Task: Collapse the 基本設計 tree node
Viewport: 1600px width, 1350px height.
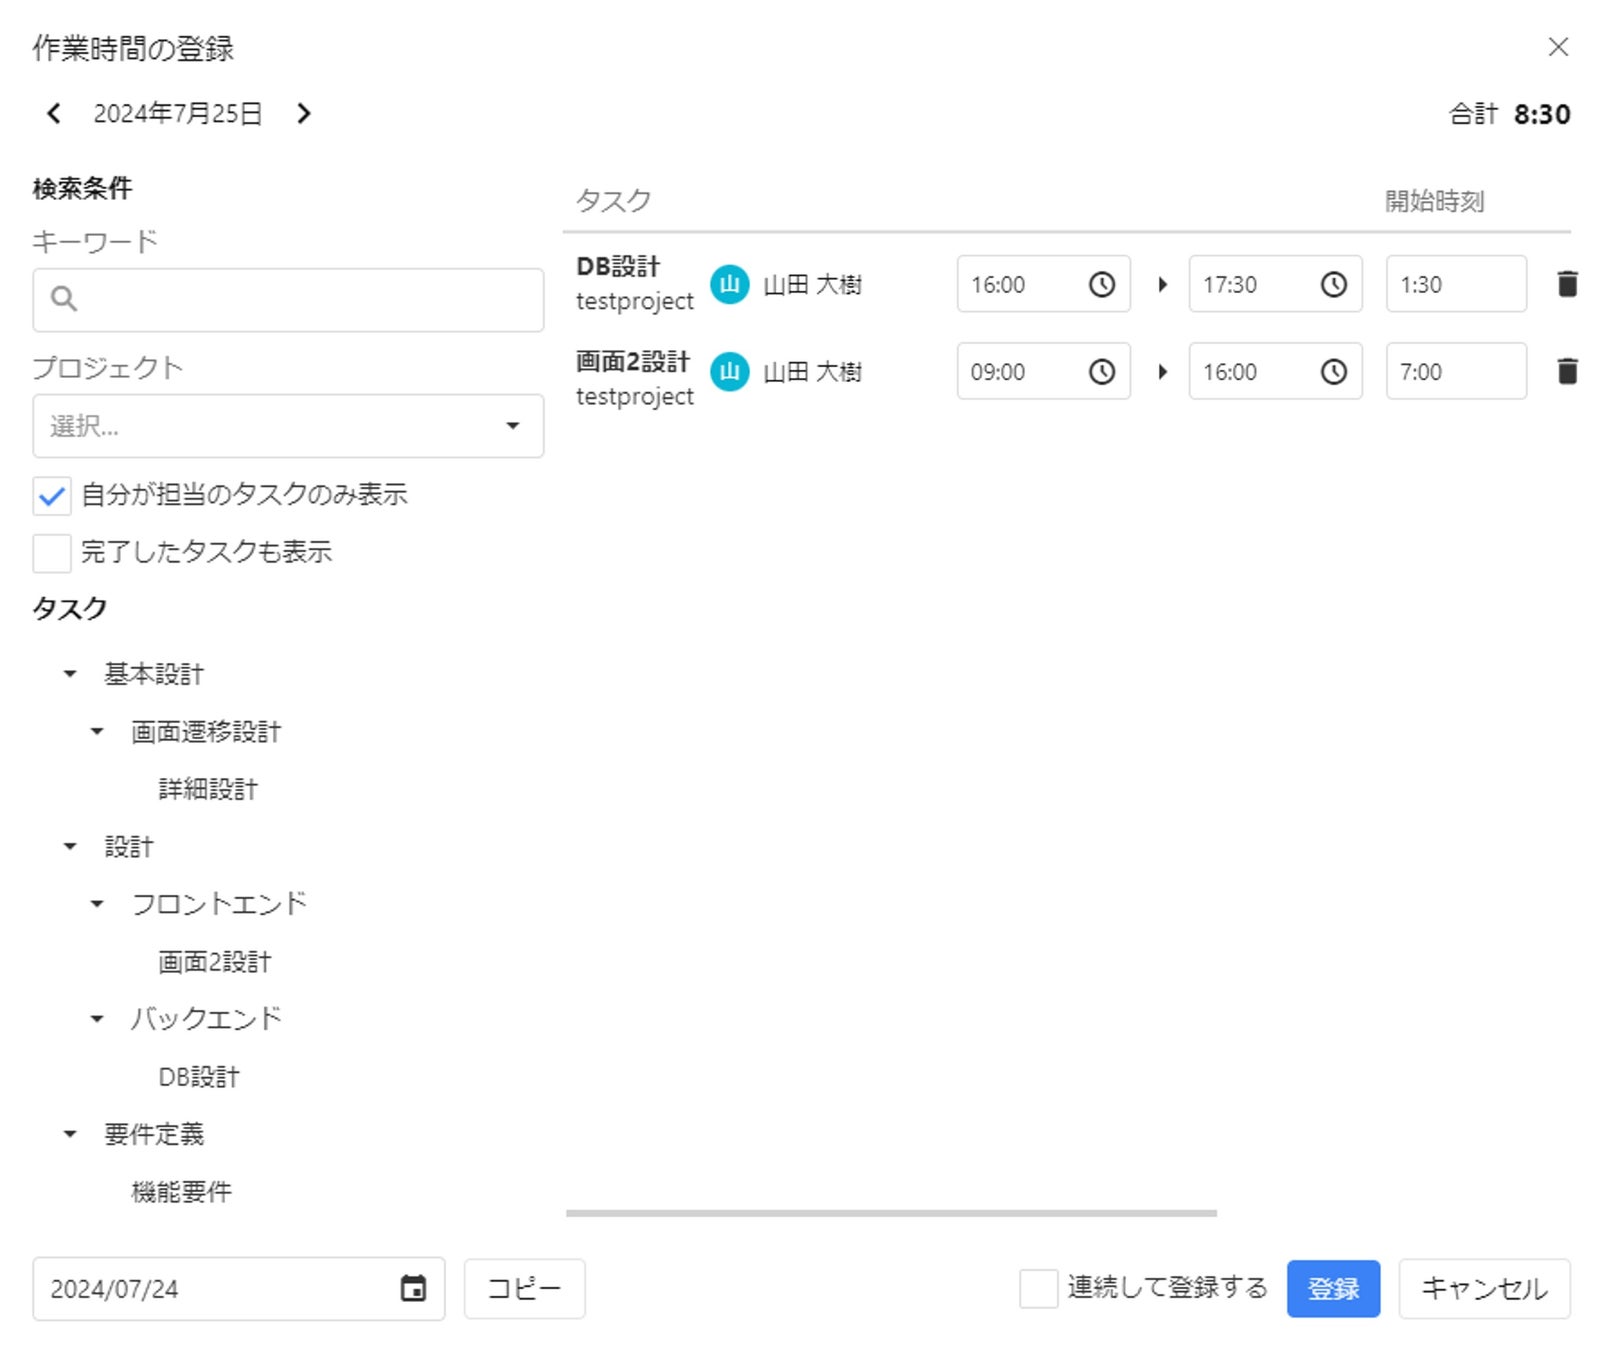Action: click(x=70, y=674)
